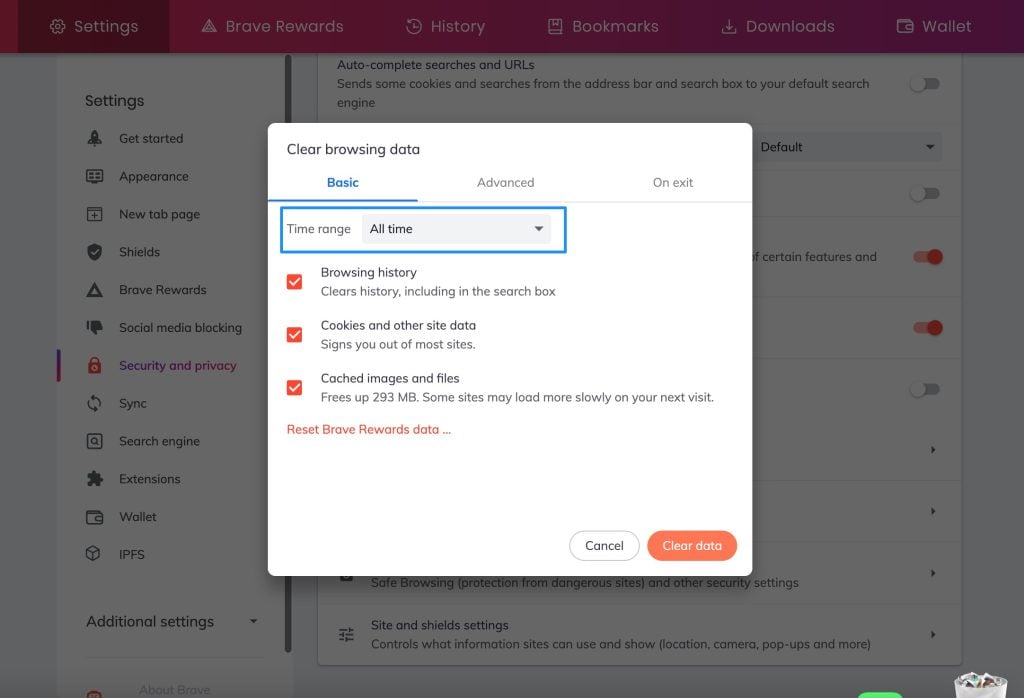
Task: Click the Brave Rewards triangle icon in top bar
Action: (209, 26)
